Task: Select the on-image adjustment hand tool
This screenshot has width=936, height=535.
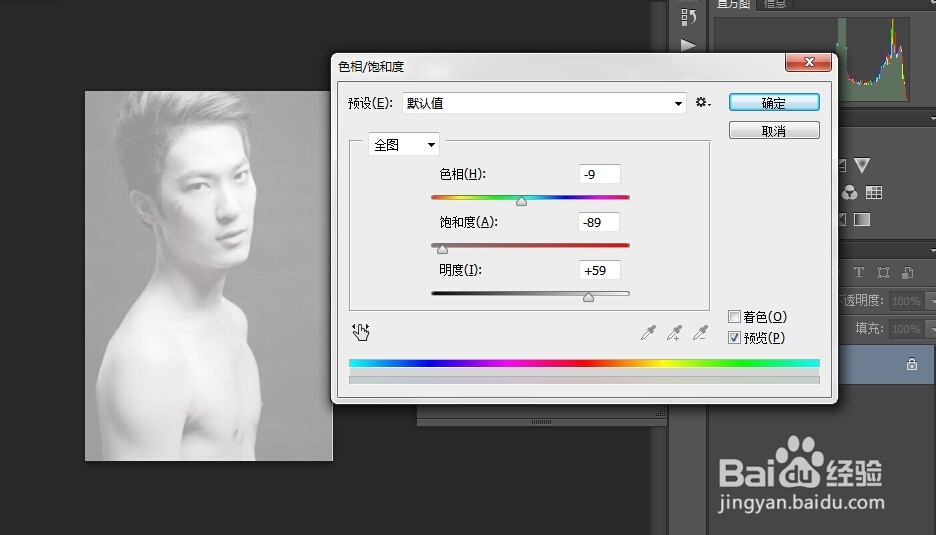Action: 361,332
